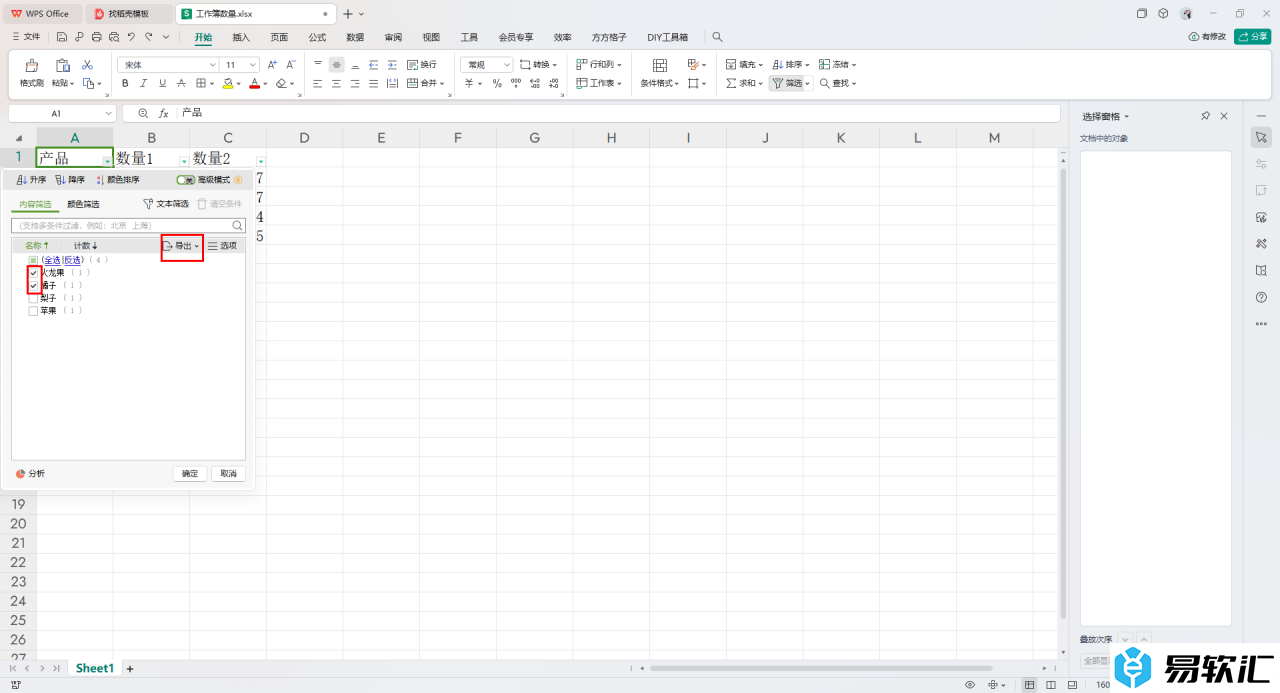The height and width of the screenshot is (693, 1280).
Task: Click the Invert Selection (反选) link
Action: click(71, 260)
